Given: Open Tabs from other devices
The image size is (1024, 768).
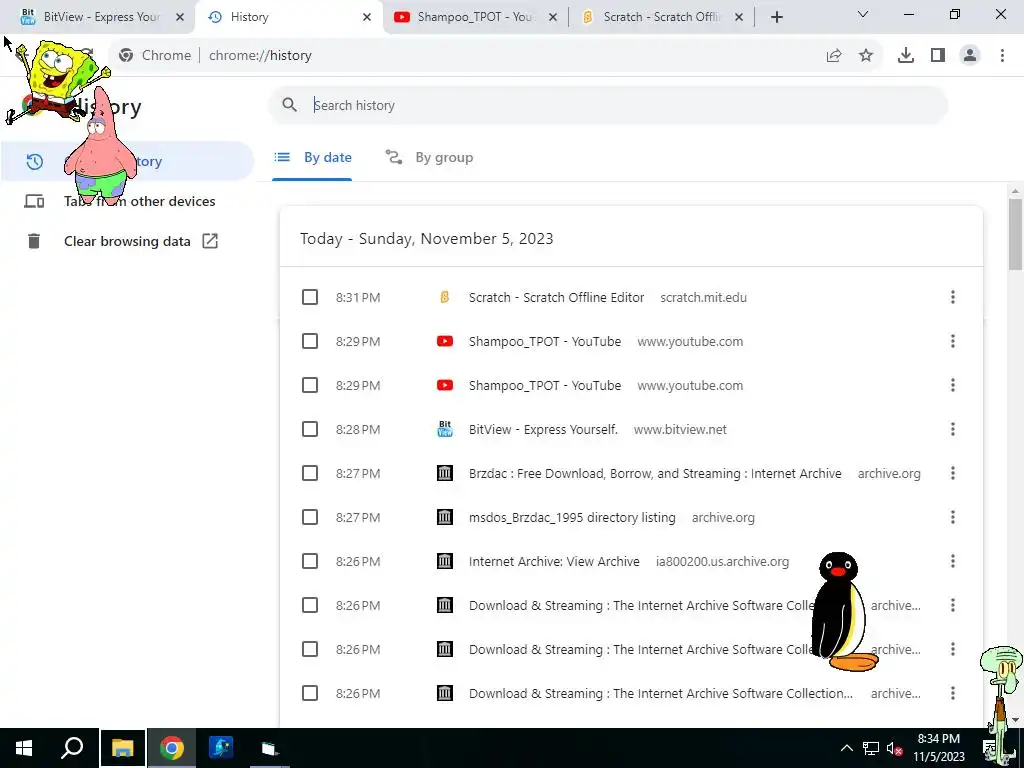Looking at the screenshot, I should pyautogui.click(x=127, y=201).
